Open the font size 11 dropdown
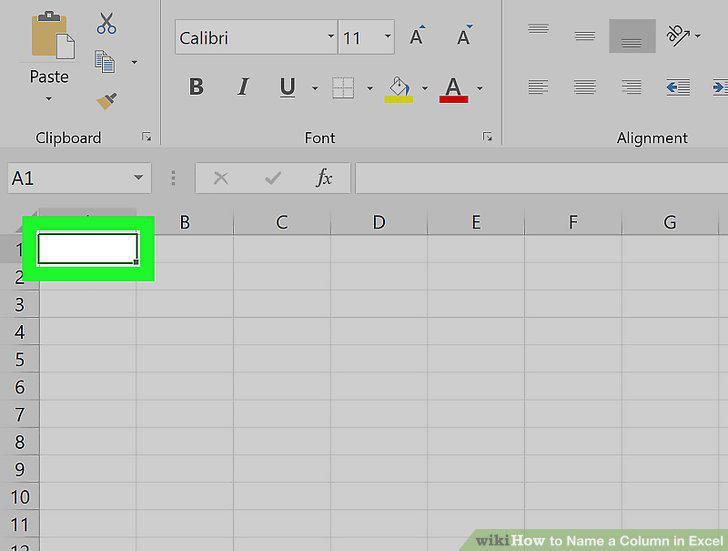728x551 pixels. tap(387, 36)
